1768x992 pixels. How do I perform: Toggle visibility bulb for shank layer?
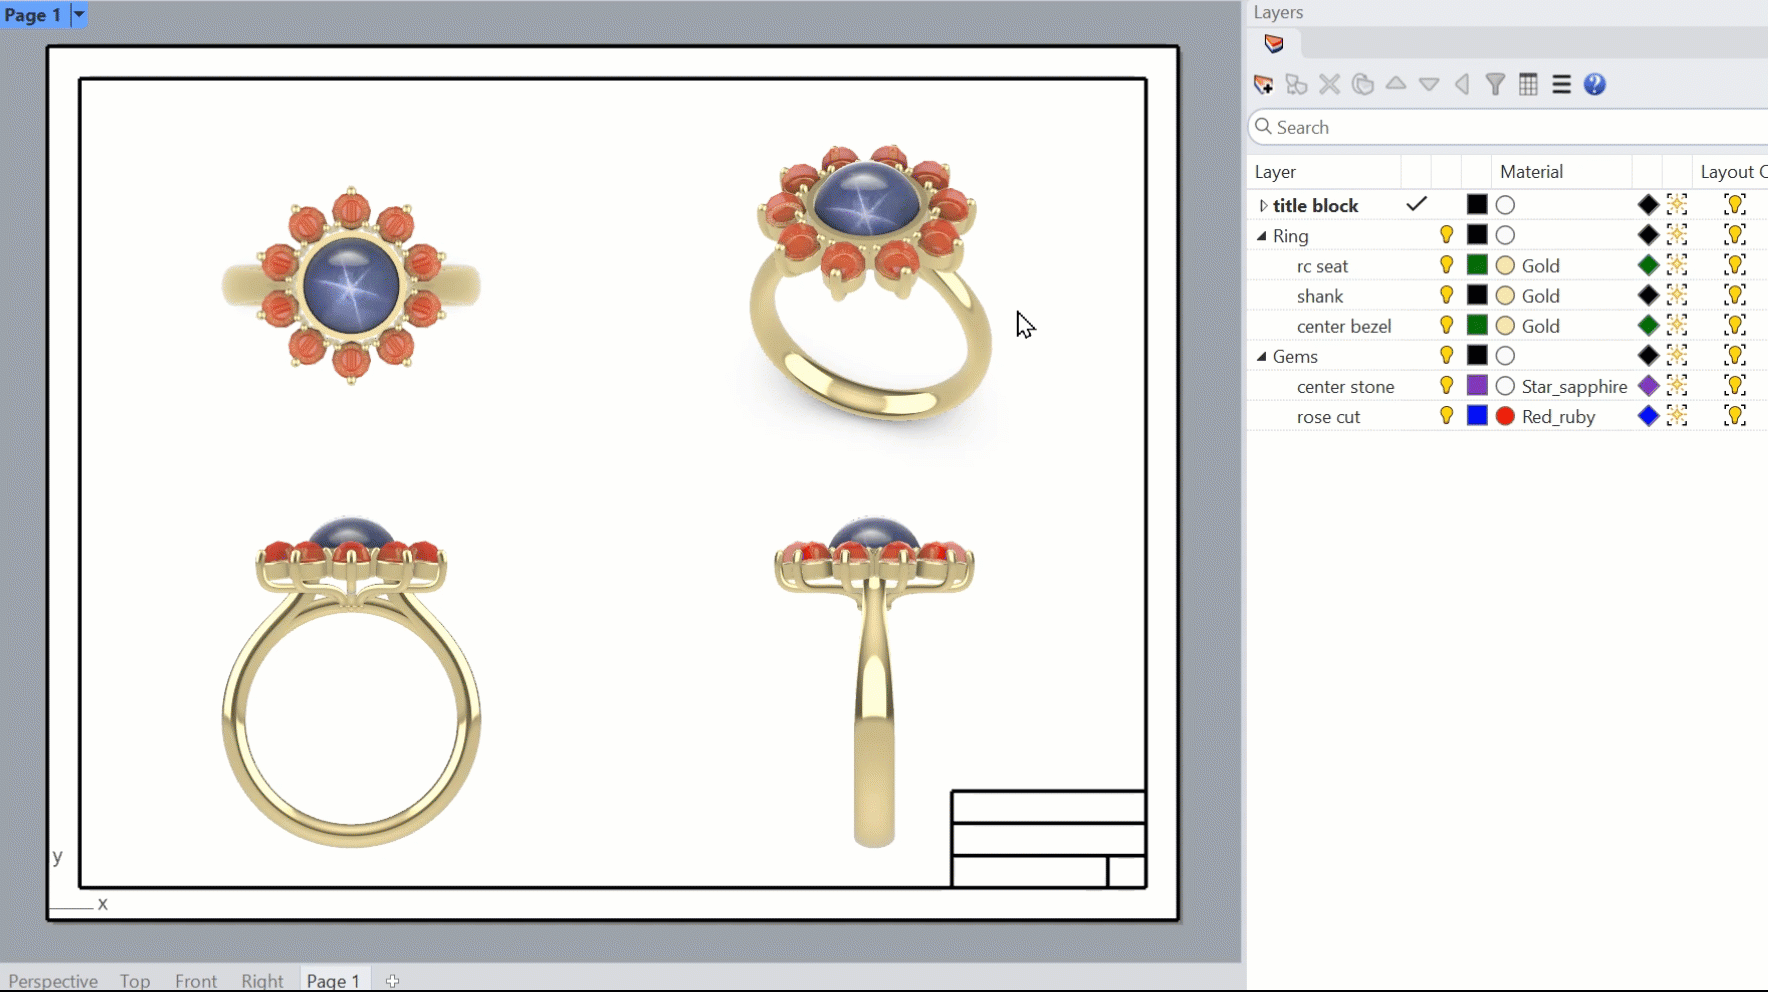[x=1446, y=295]
